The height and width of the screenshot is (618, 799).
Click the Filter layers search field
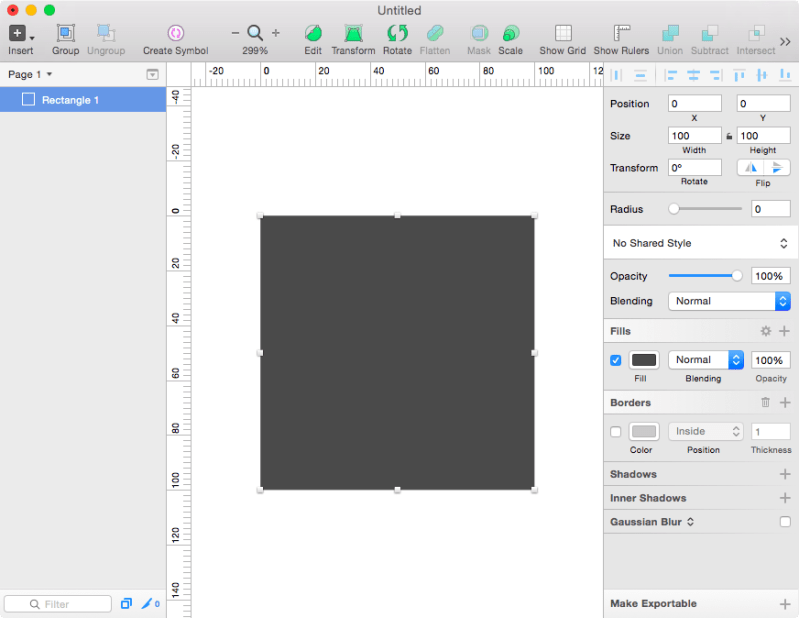point(58,604)
